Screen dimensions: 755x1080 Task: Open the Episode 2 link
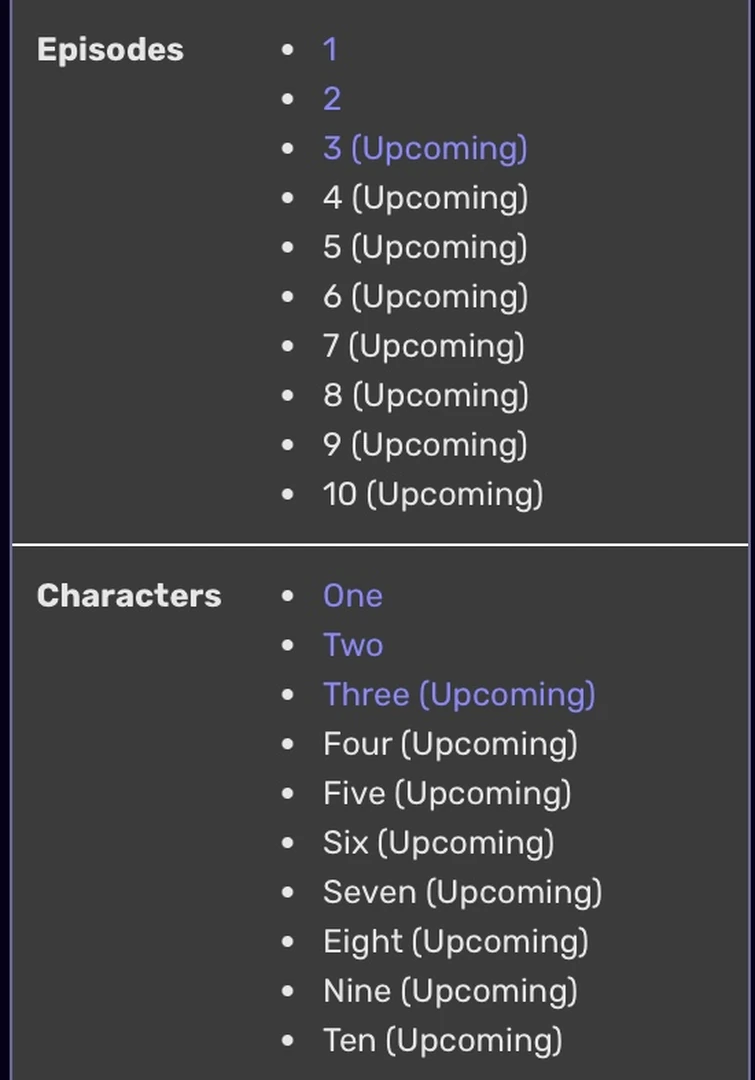click(330, 99)
